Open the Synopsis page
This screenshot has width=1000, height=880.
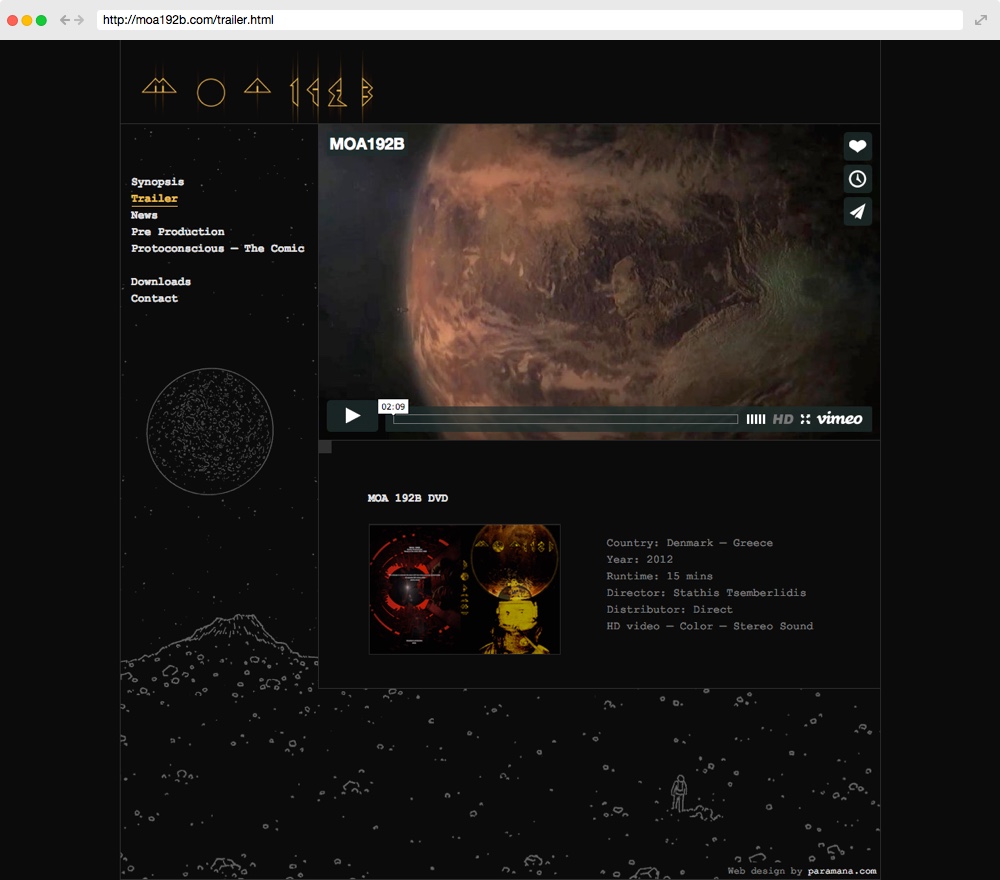point(157,182)
